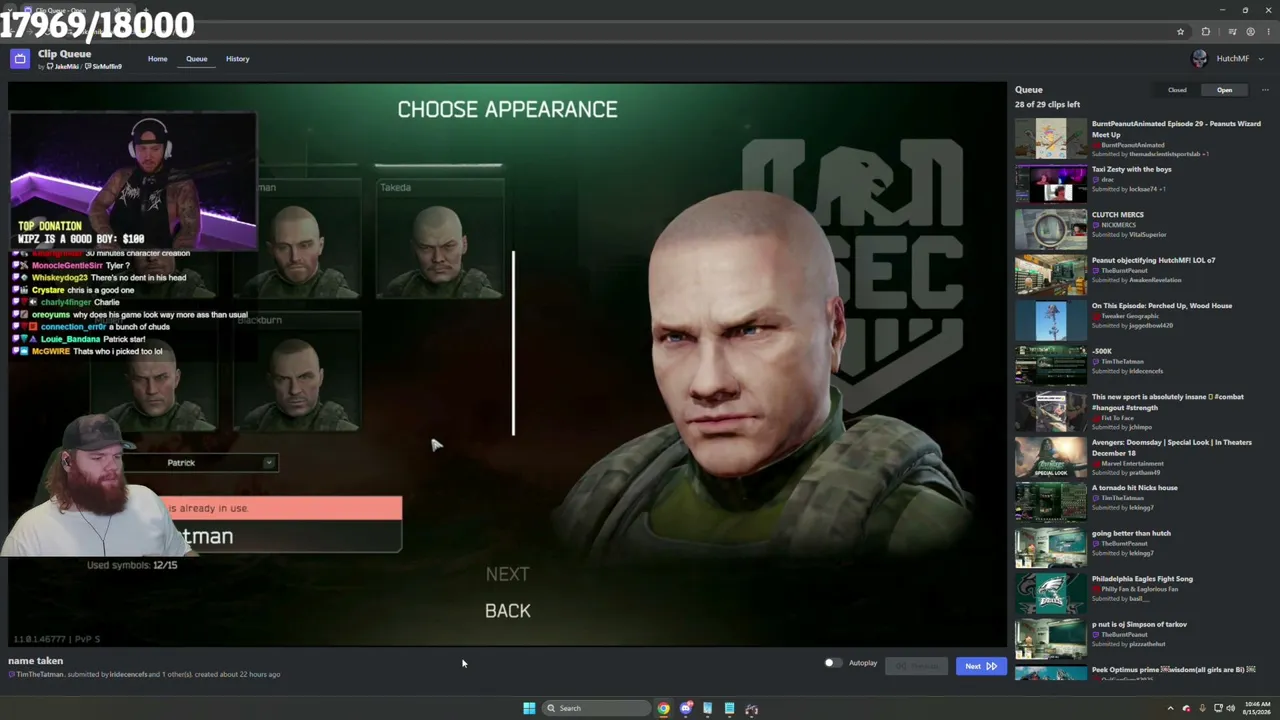1280x720 pixels.
Task: Click the '-500K' clip title
Action: click(1102, 351)
